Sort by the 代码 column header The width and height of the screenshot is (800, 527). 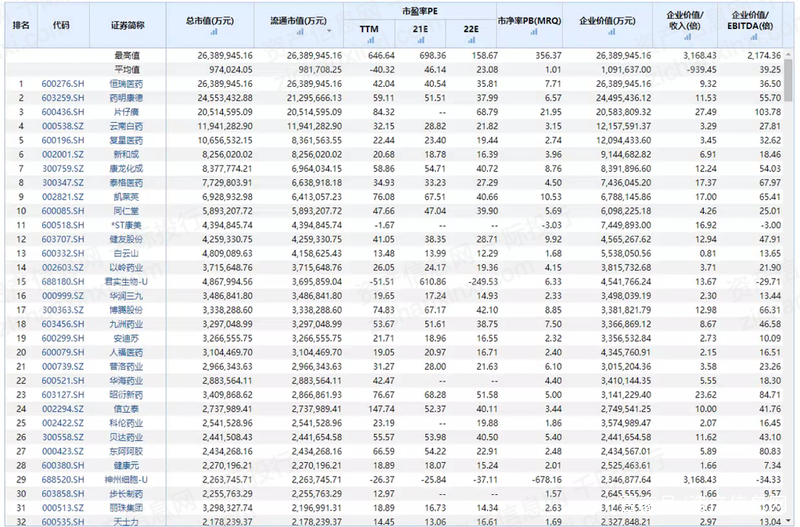pos(61,25)
